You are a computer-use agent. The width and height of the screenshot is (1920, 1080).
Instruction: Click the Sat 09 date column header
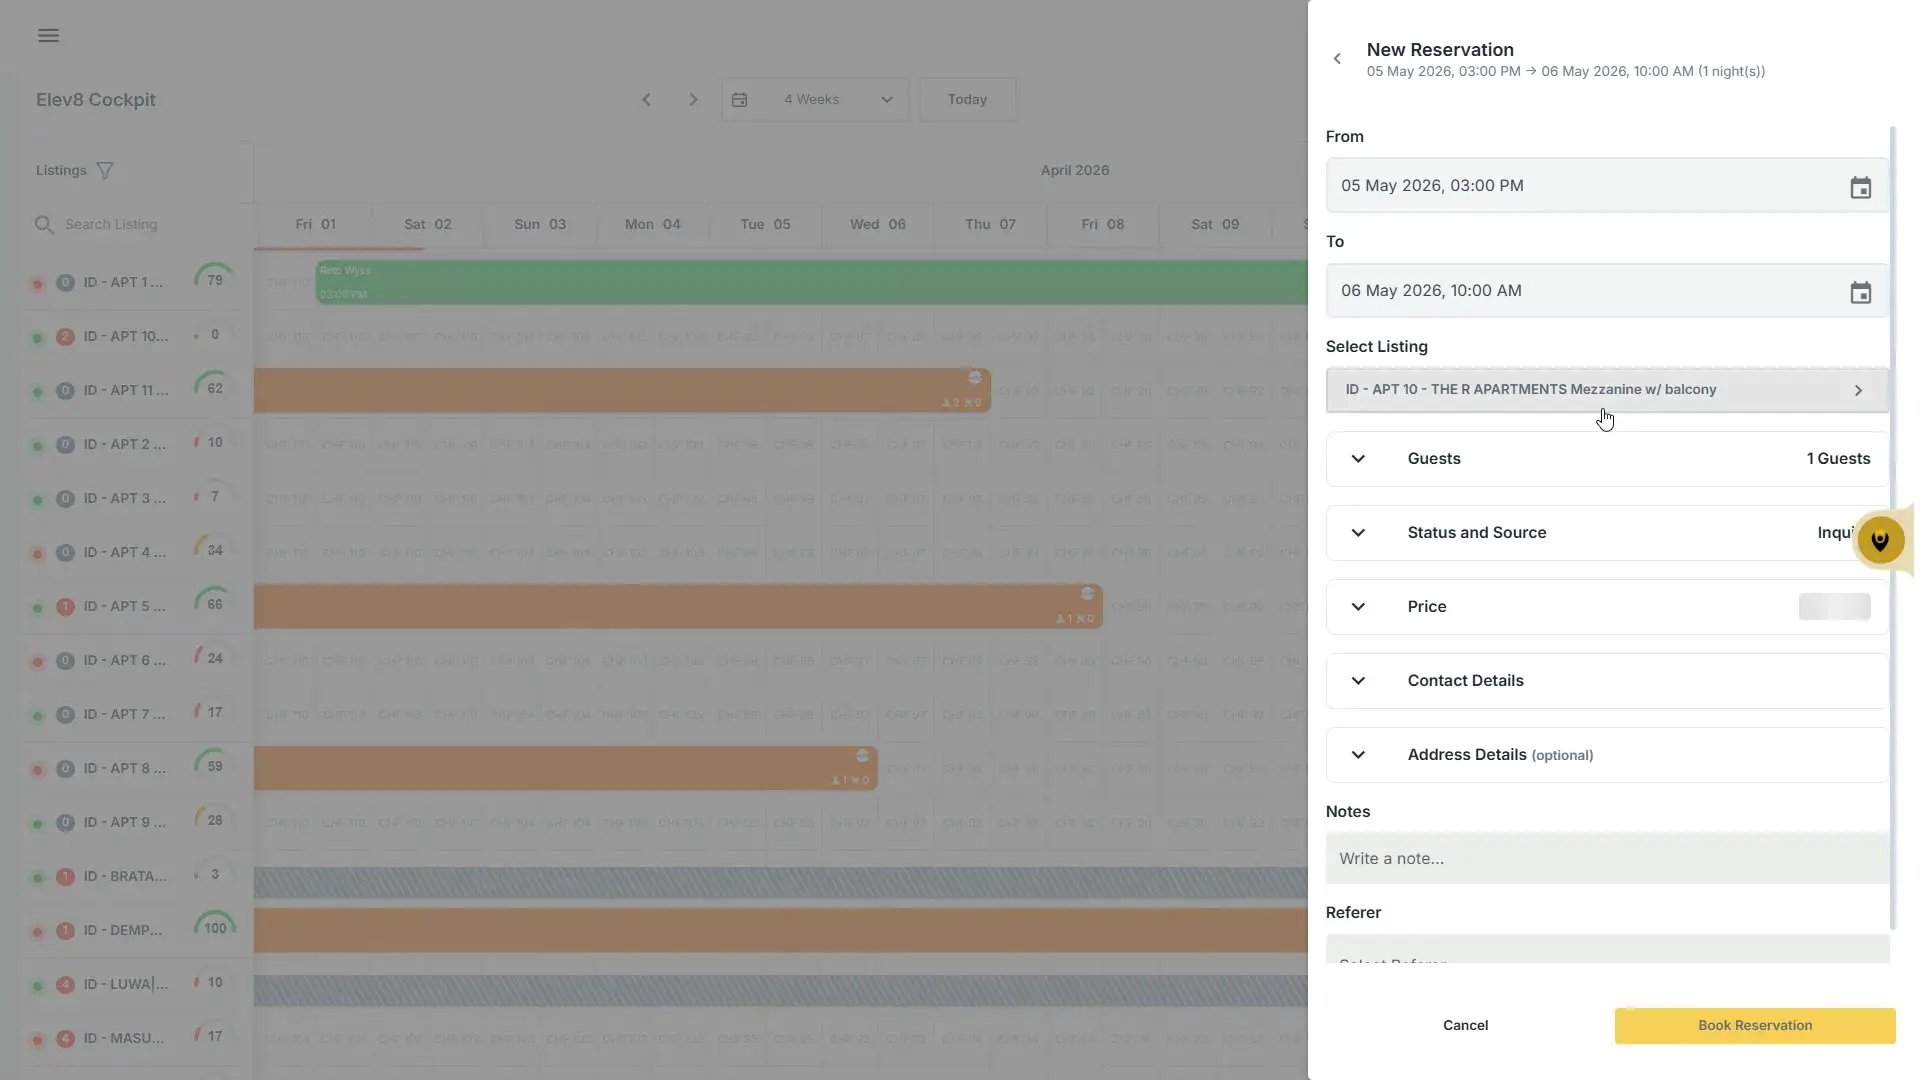[1215, 225]
